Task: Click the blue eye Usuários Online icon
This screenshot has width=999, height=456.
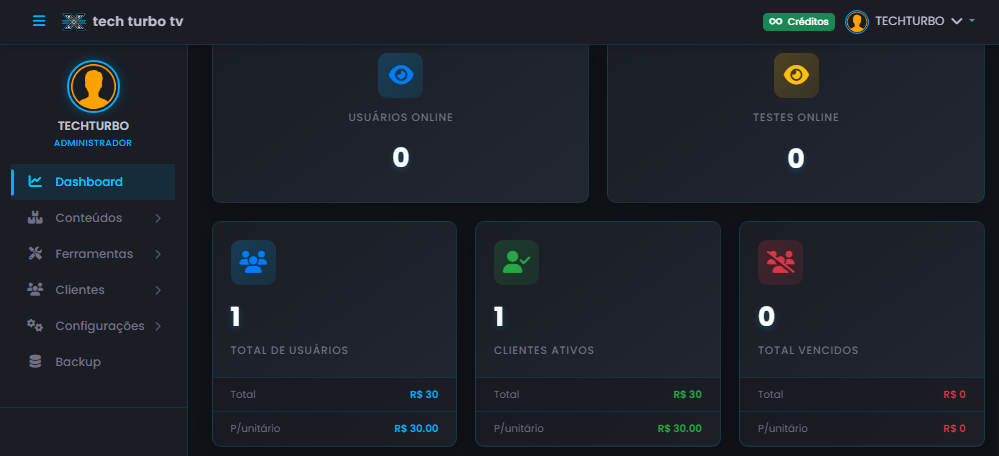Action: 400,76
